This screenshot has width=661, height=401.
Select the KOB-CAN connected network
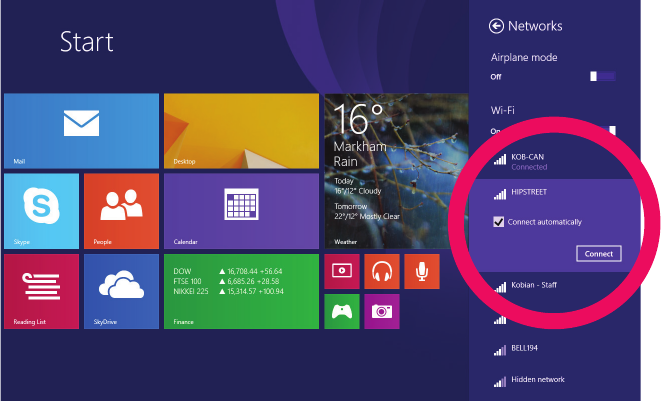click(554, 161)
